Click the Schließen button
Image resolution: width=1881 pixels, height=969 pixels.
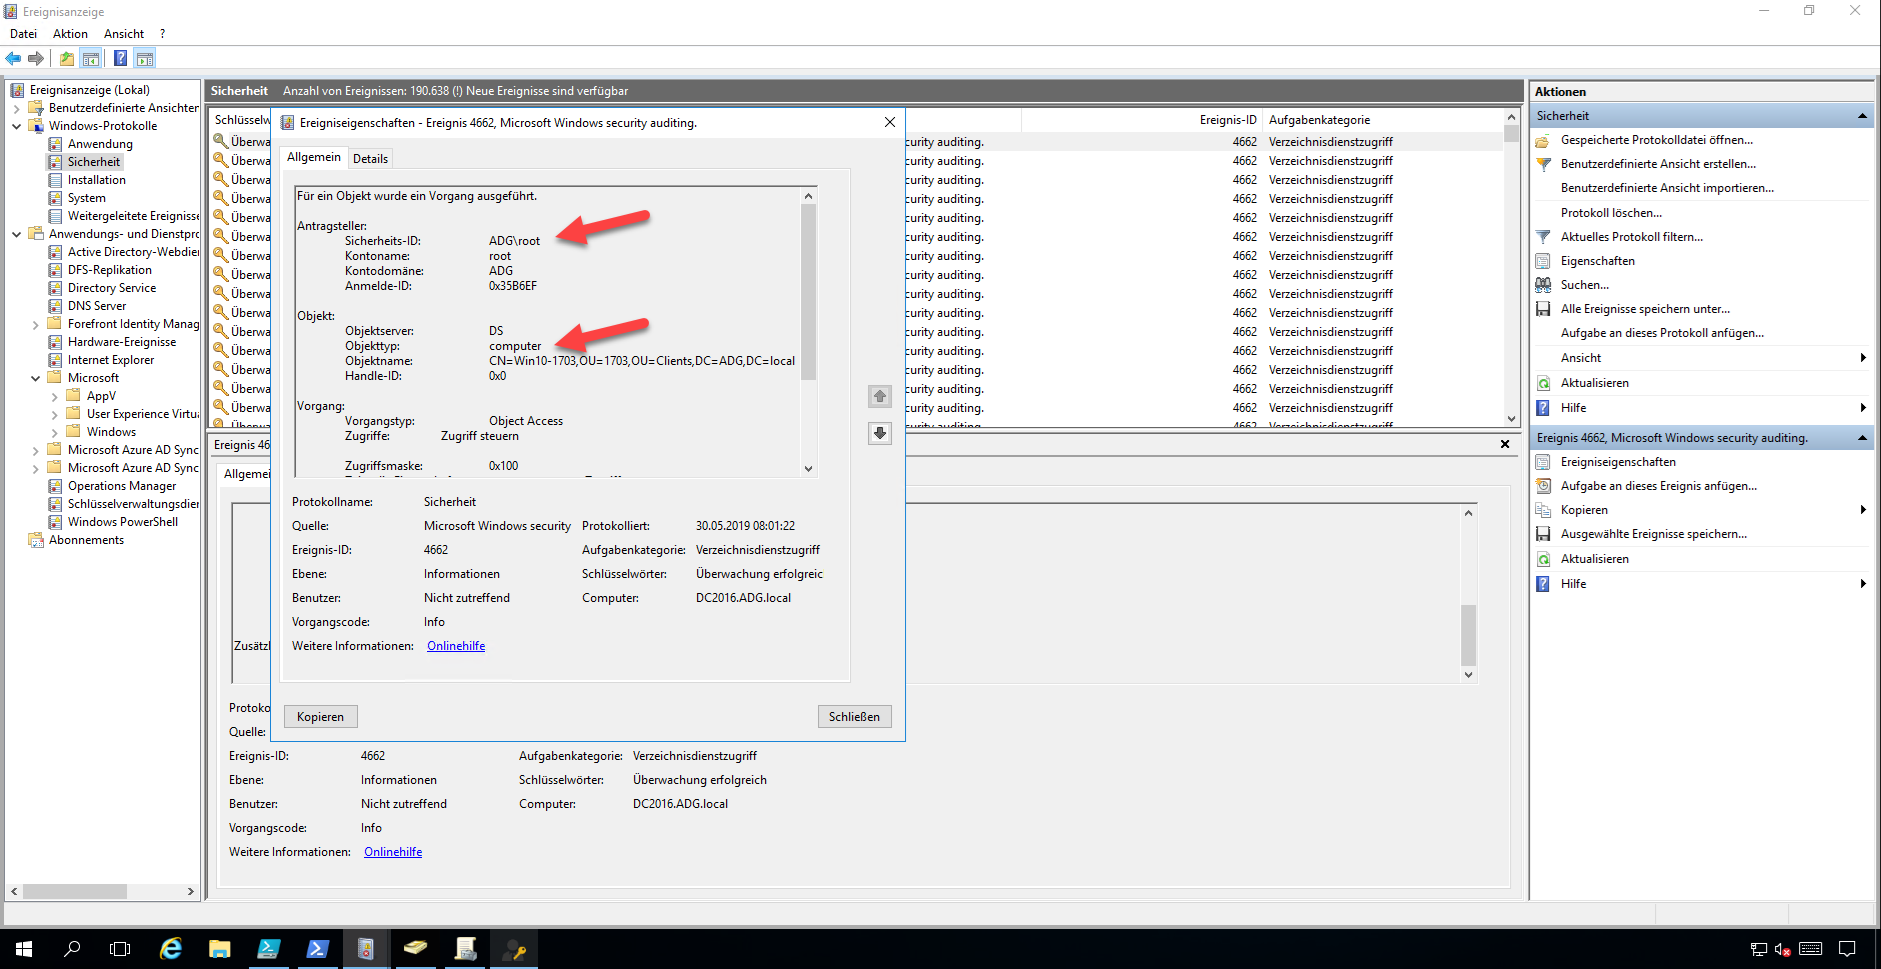[x=854, y=717]
